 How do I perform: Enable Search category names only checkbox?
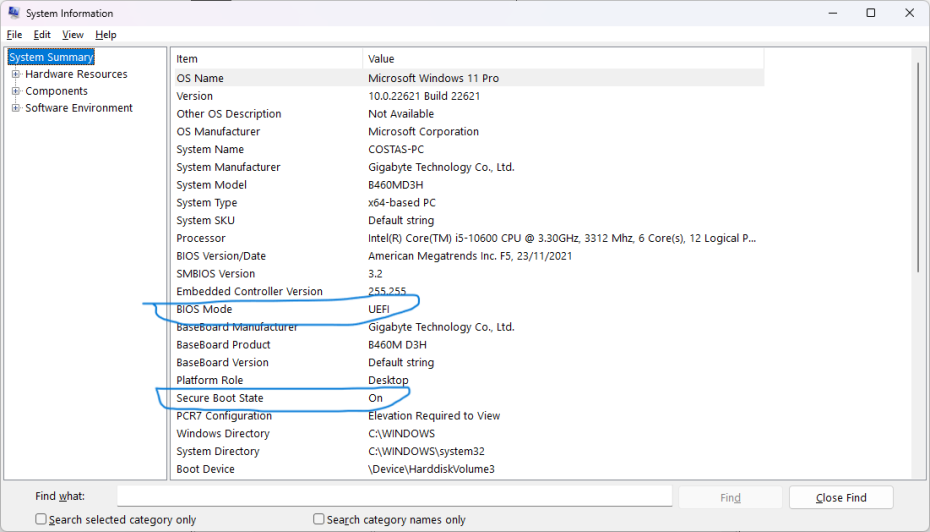point(319,519)
